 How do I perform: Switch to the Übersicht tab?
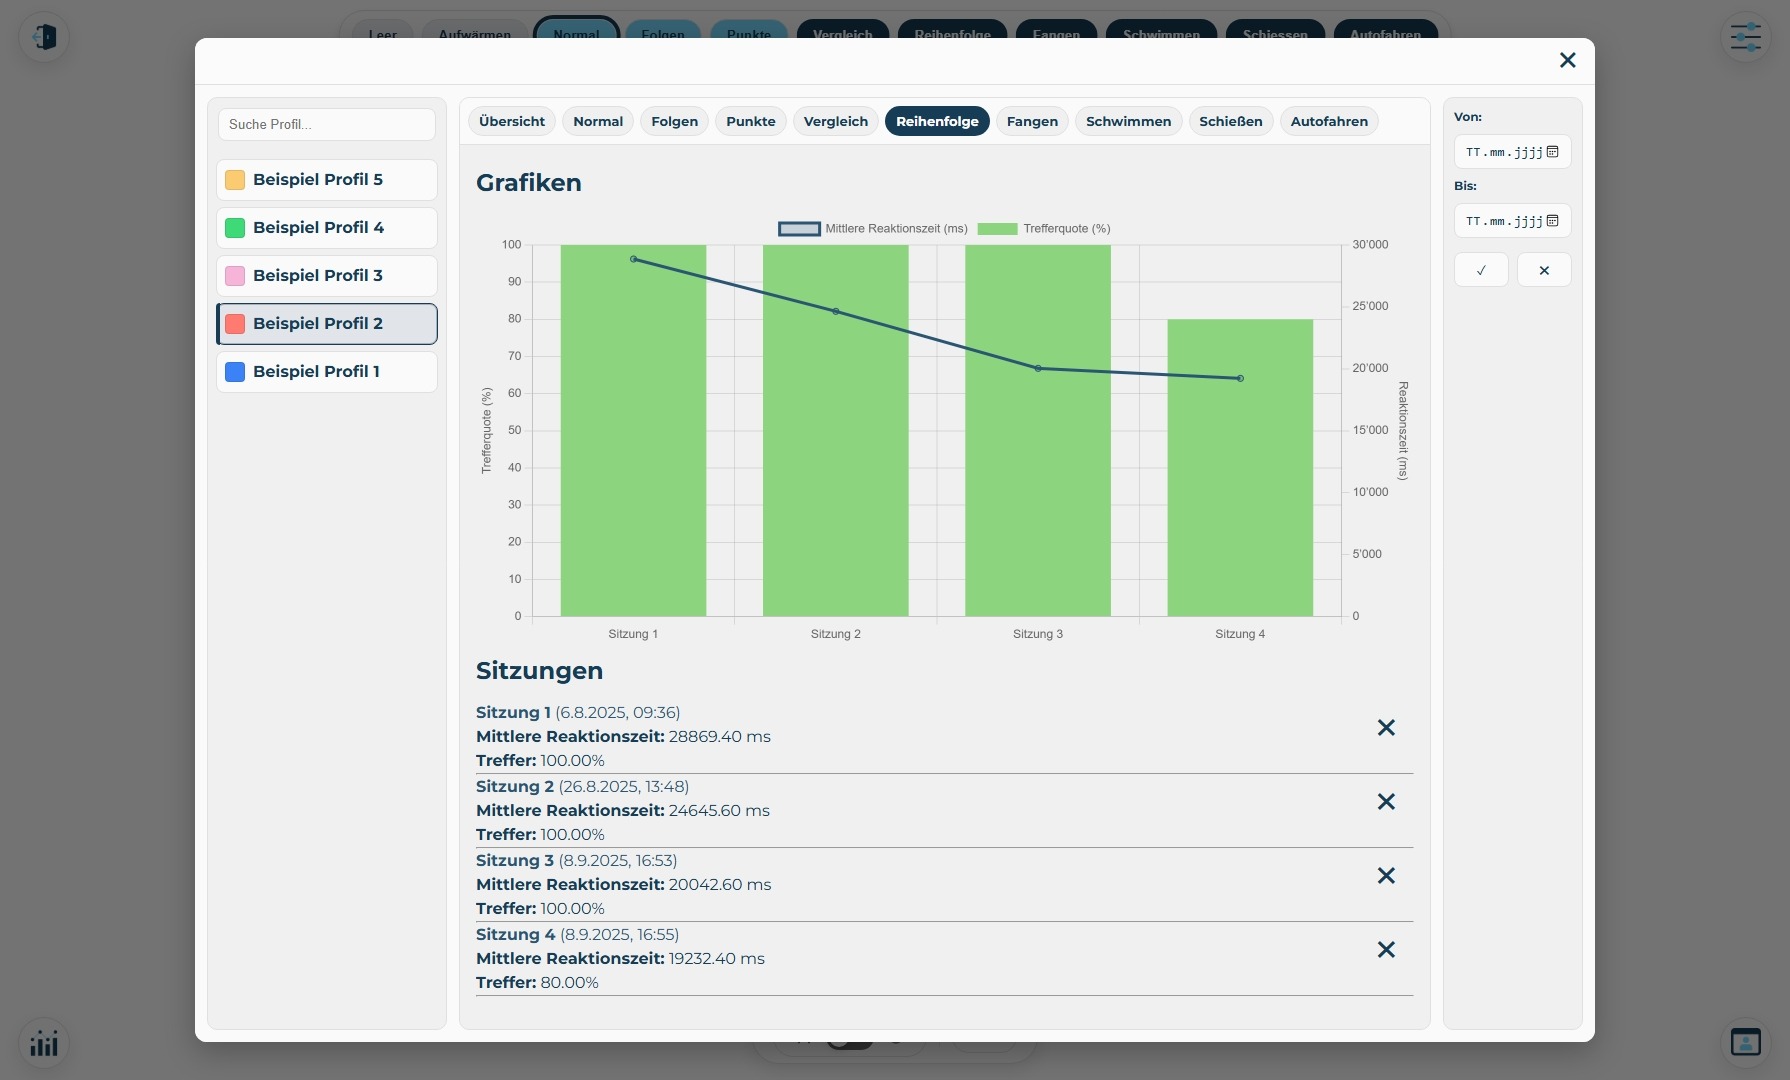[x=512, y=122]
